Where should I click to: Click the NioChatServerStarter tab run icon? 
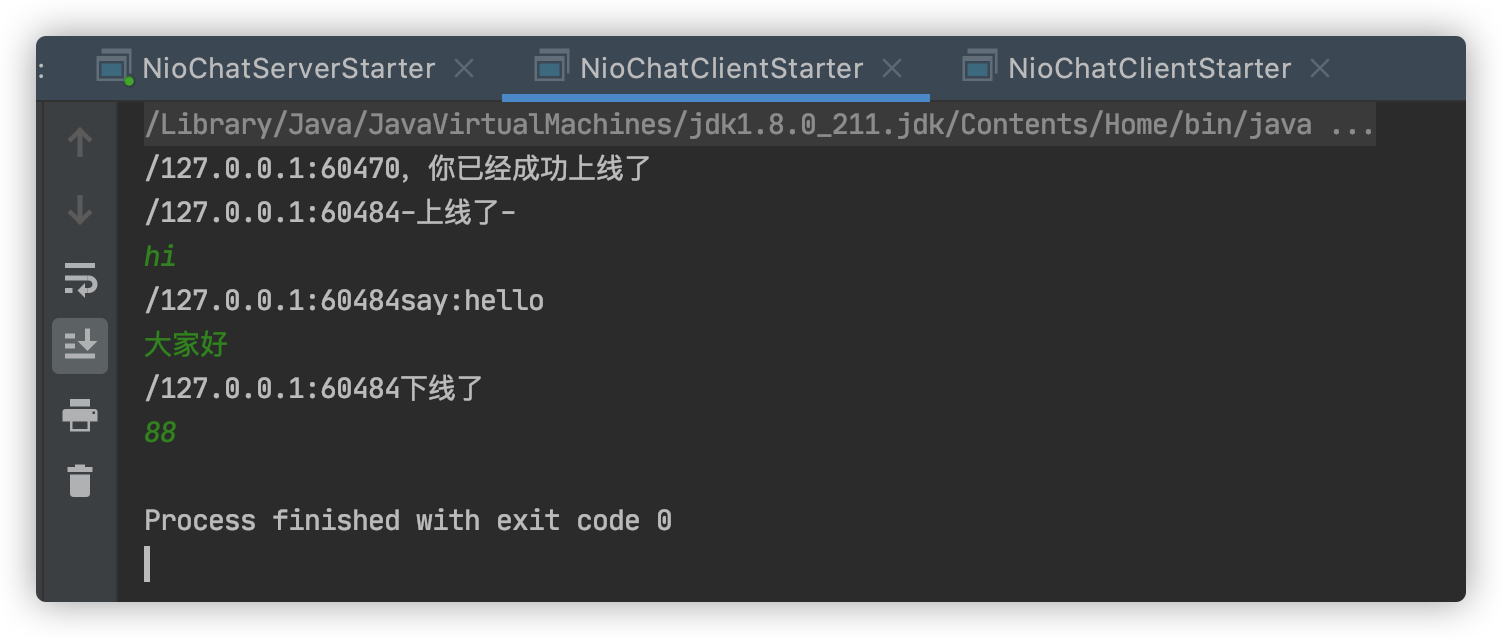[115, 68]
